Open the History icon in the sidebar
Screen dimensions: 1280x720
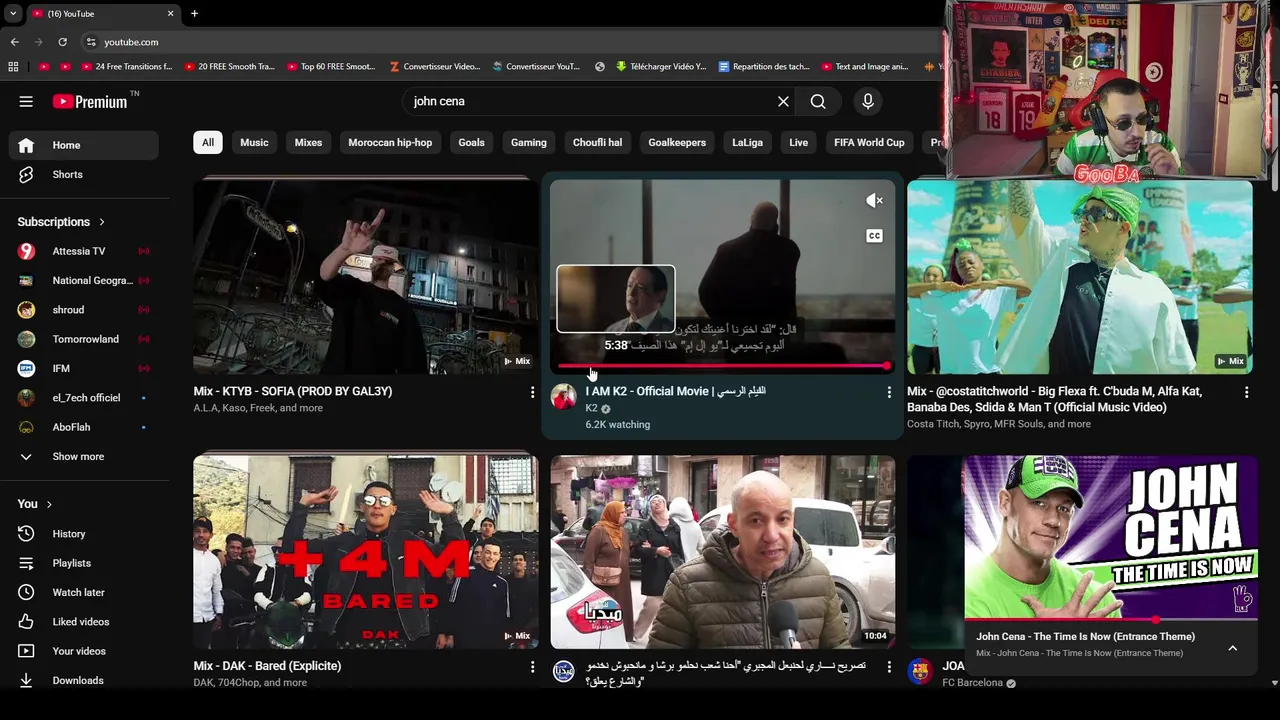pyautogui.click(x=26, y=534)
